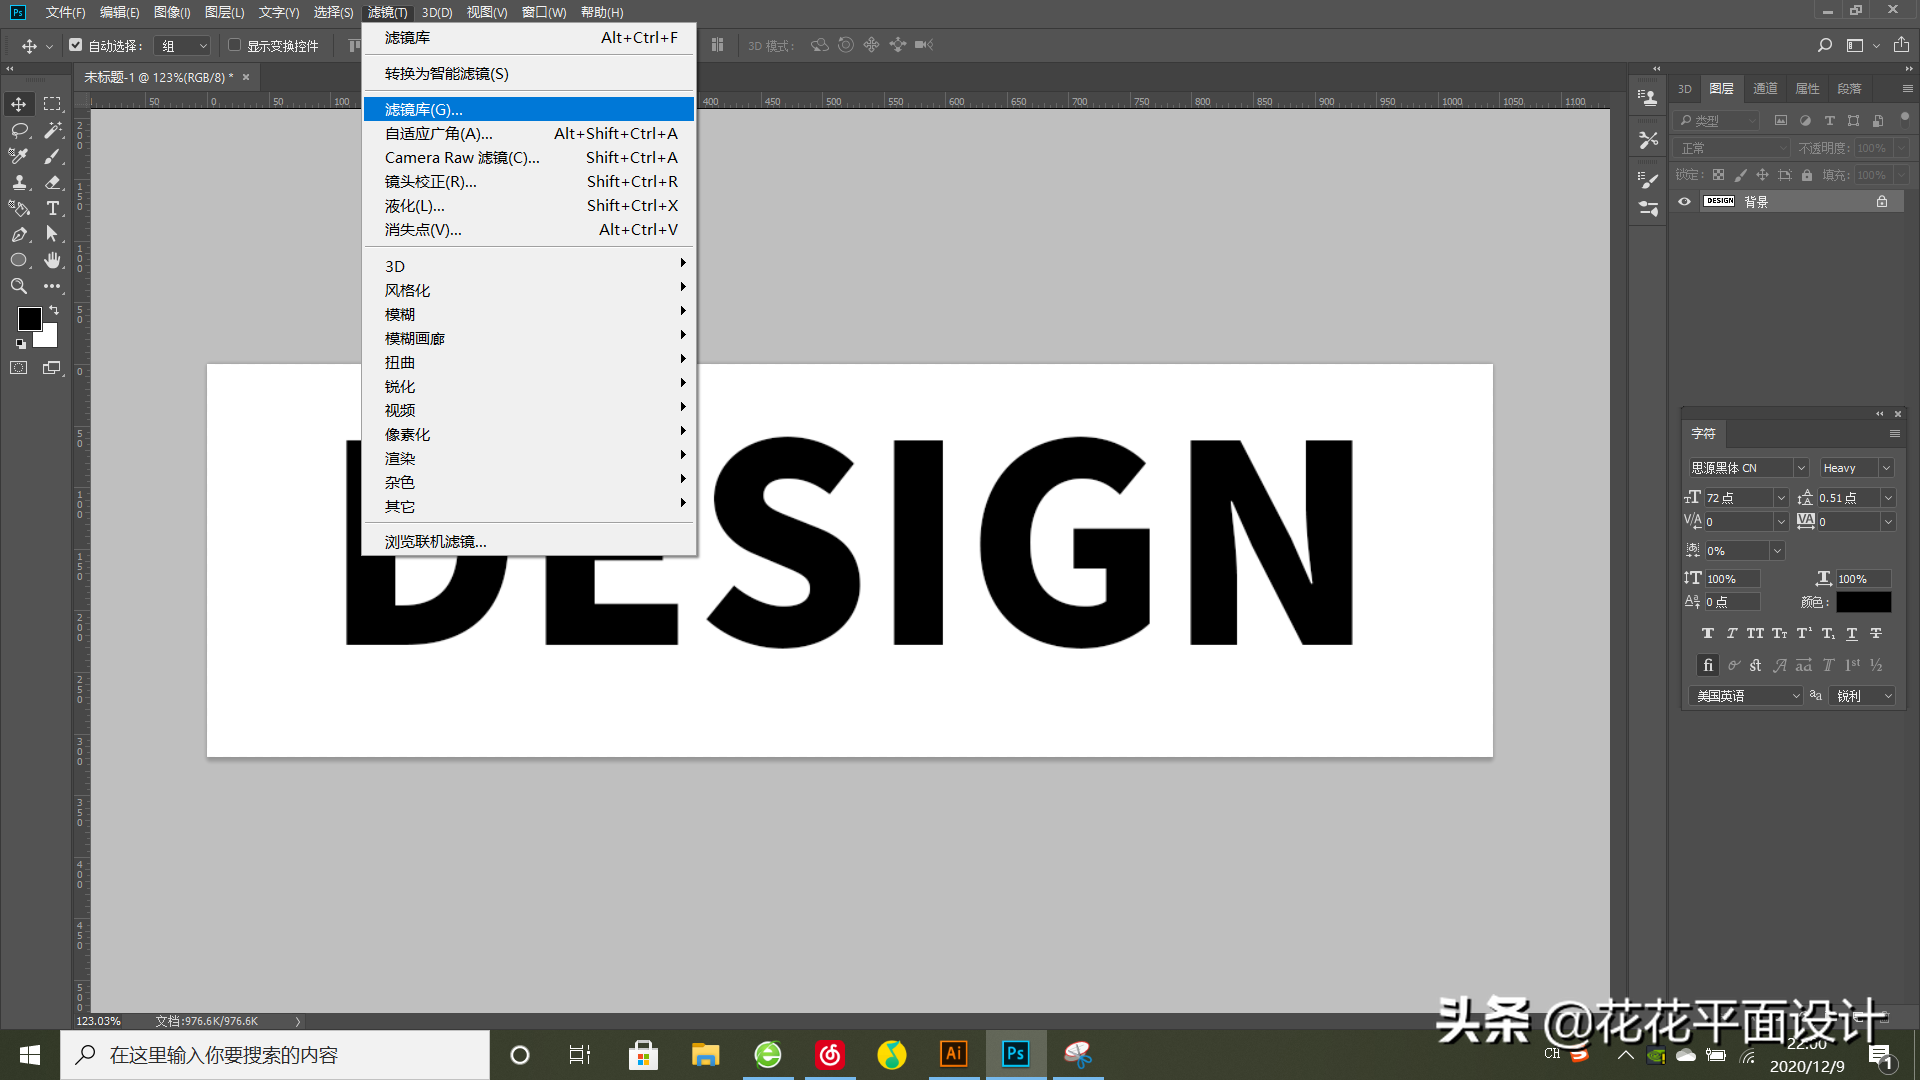
Task: Select the Horizontal Type tool
Action: pos(53,208)
